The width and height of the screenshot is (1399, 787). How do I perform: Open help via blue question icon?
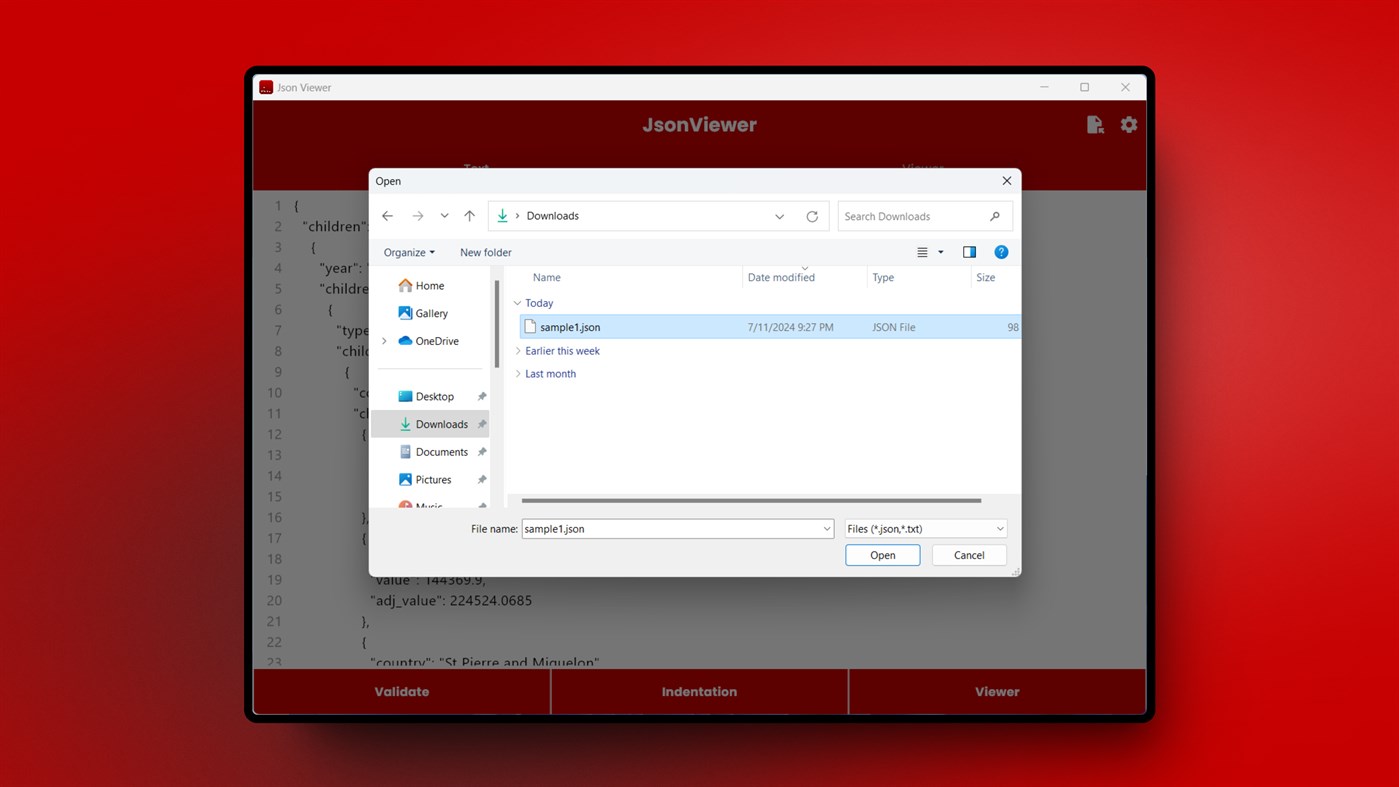1001,252
